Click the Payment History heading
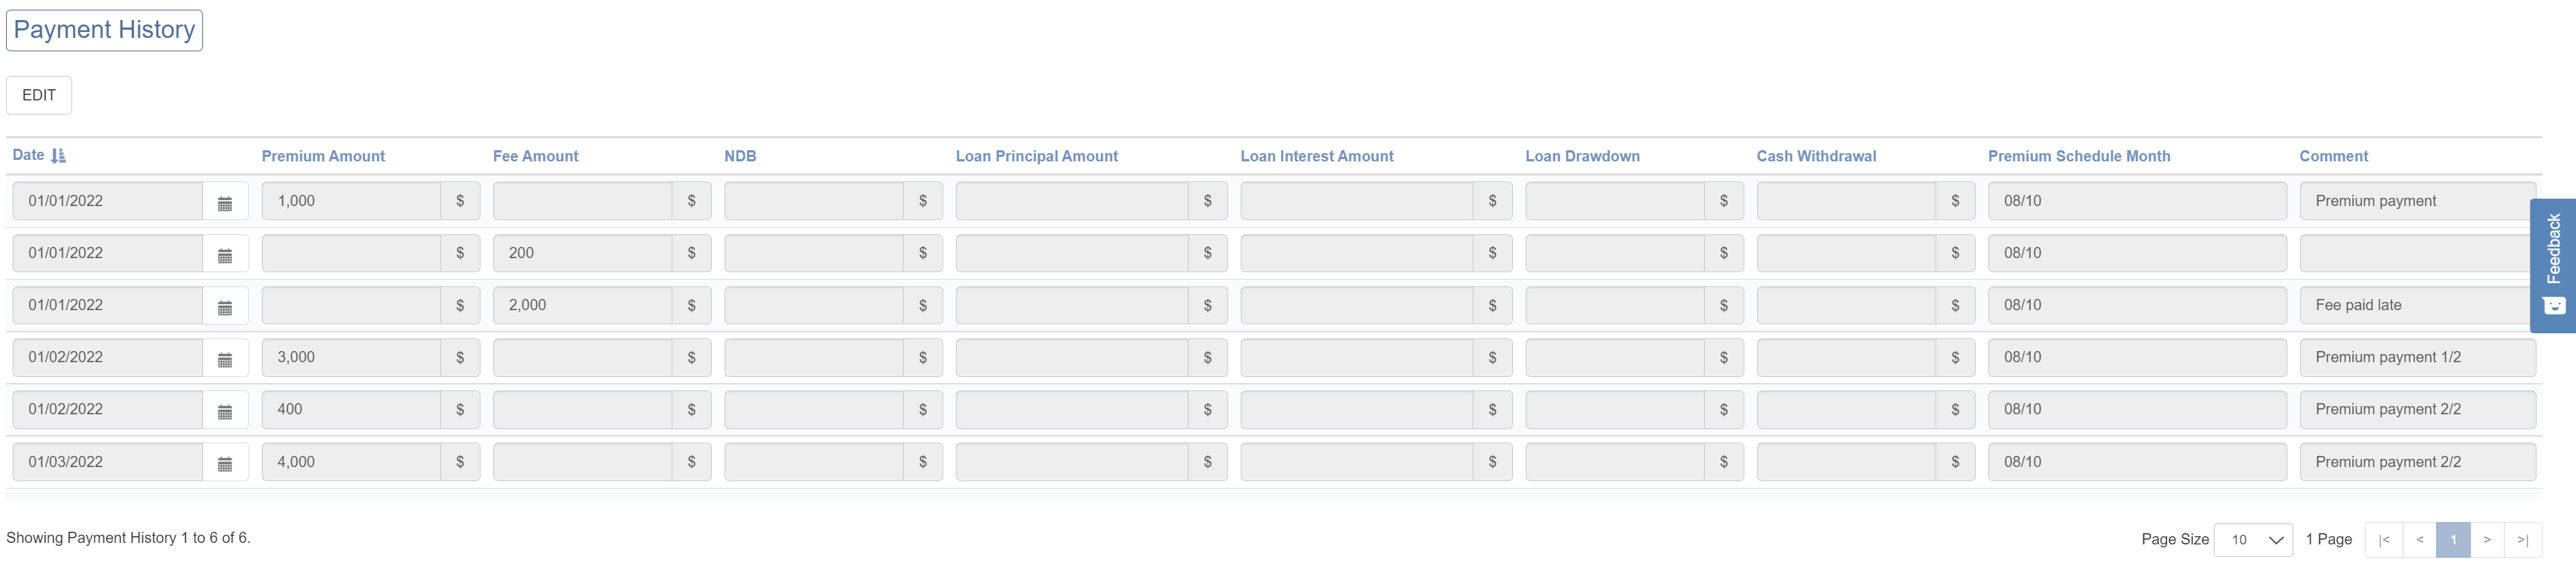 (104, 30)
